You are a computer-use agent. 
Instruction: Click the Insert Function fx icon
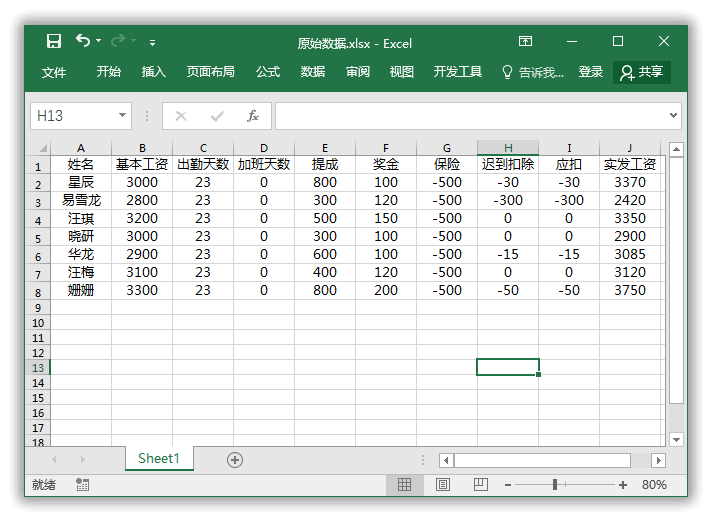(253, 116)
